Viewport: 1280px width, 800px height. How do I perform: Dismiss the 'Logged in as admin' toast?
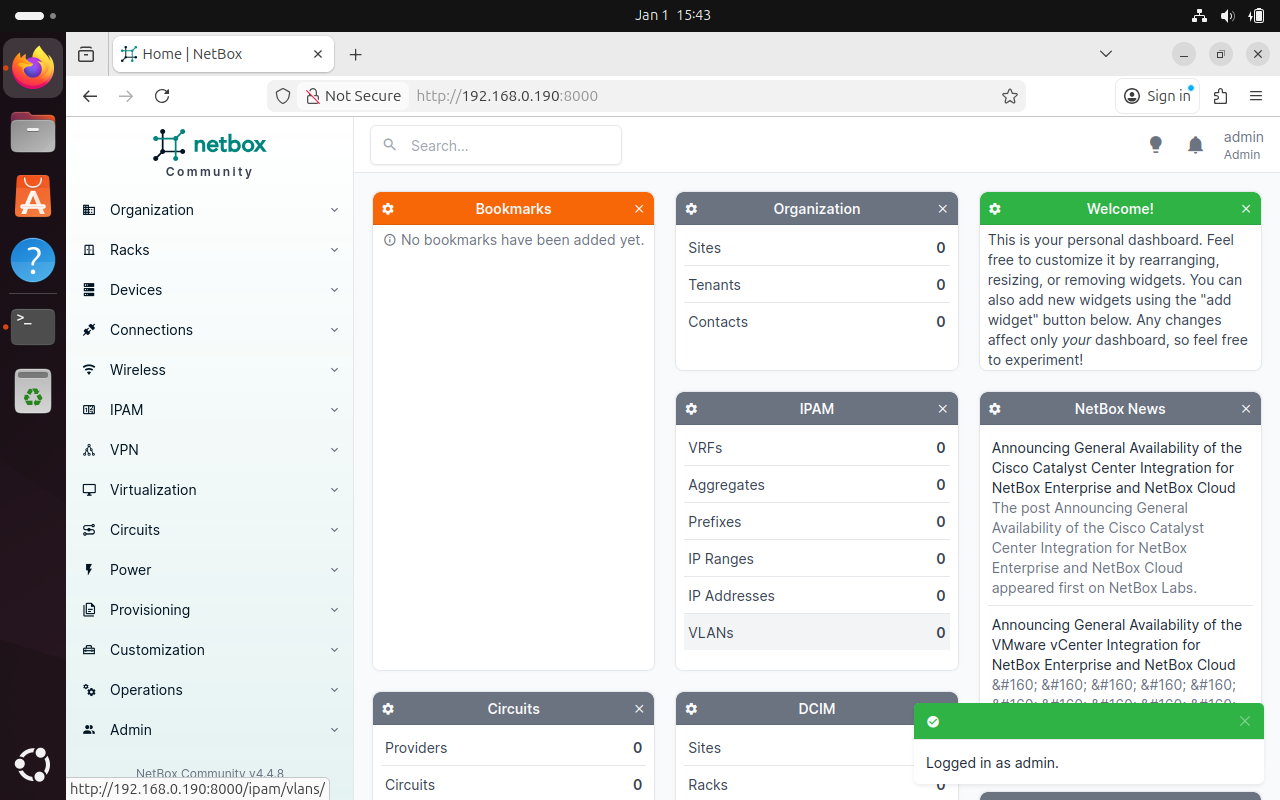1245,721
